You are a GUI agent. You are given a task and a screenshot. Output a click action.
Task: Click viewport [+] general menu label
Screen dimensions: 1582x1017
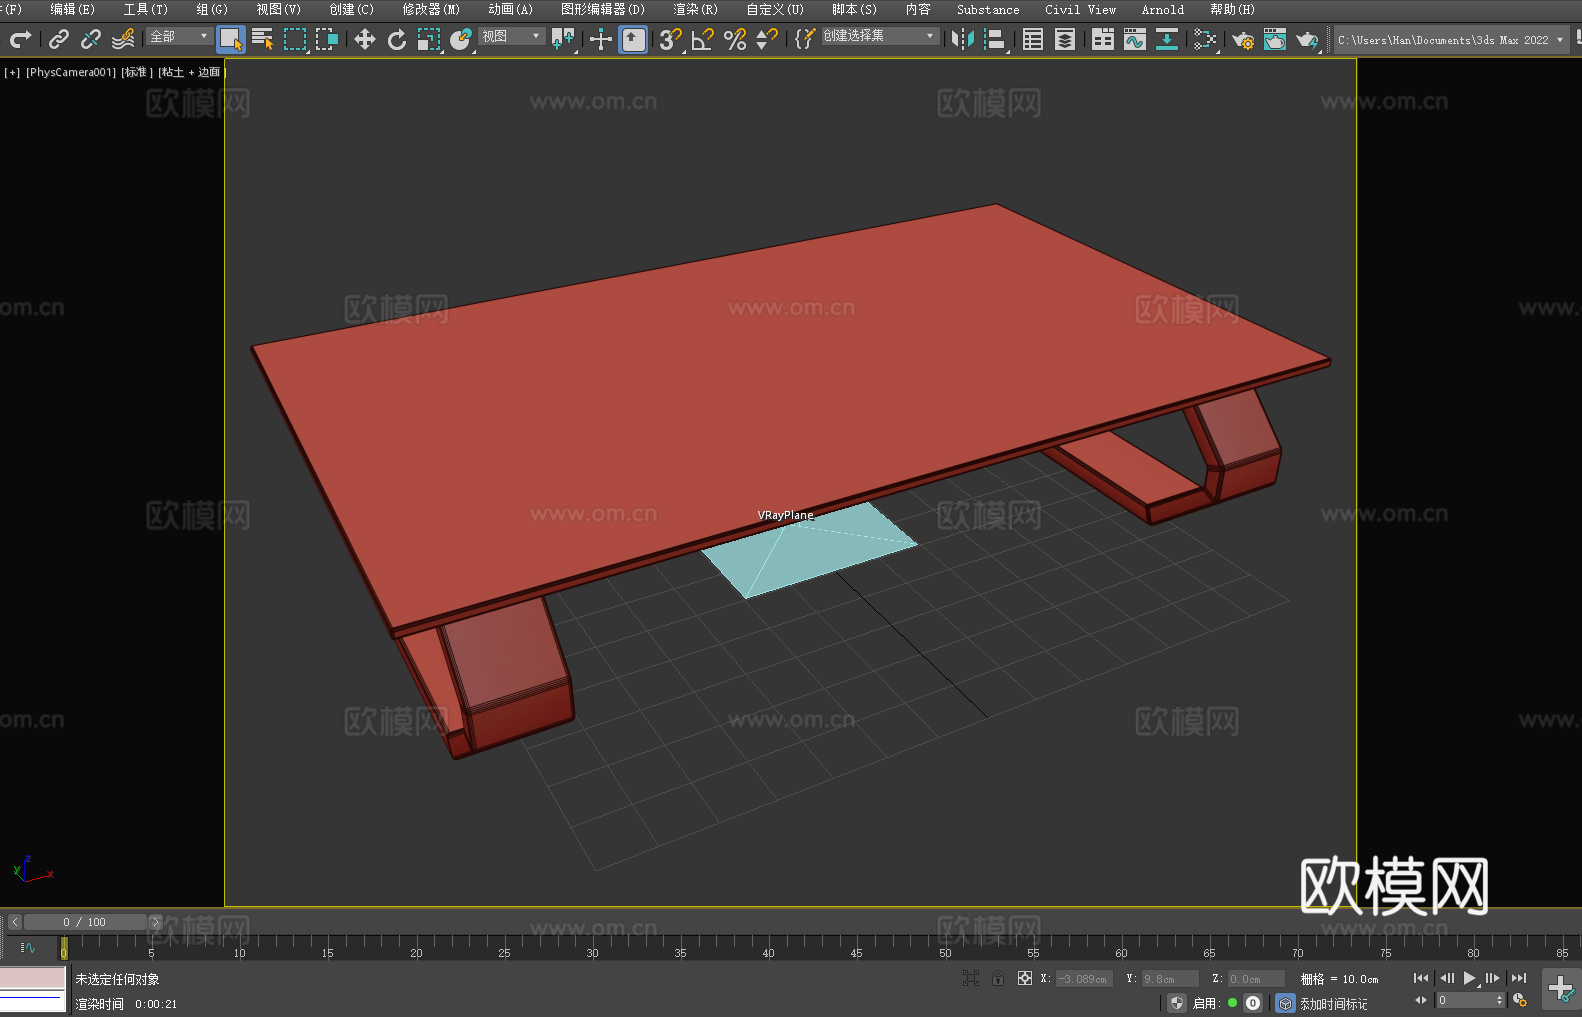click(x=12, y=72)
